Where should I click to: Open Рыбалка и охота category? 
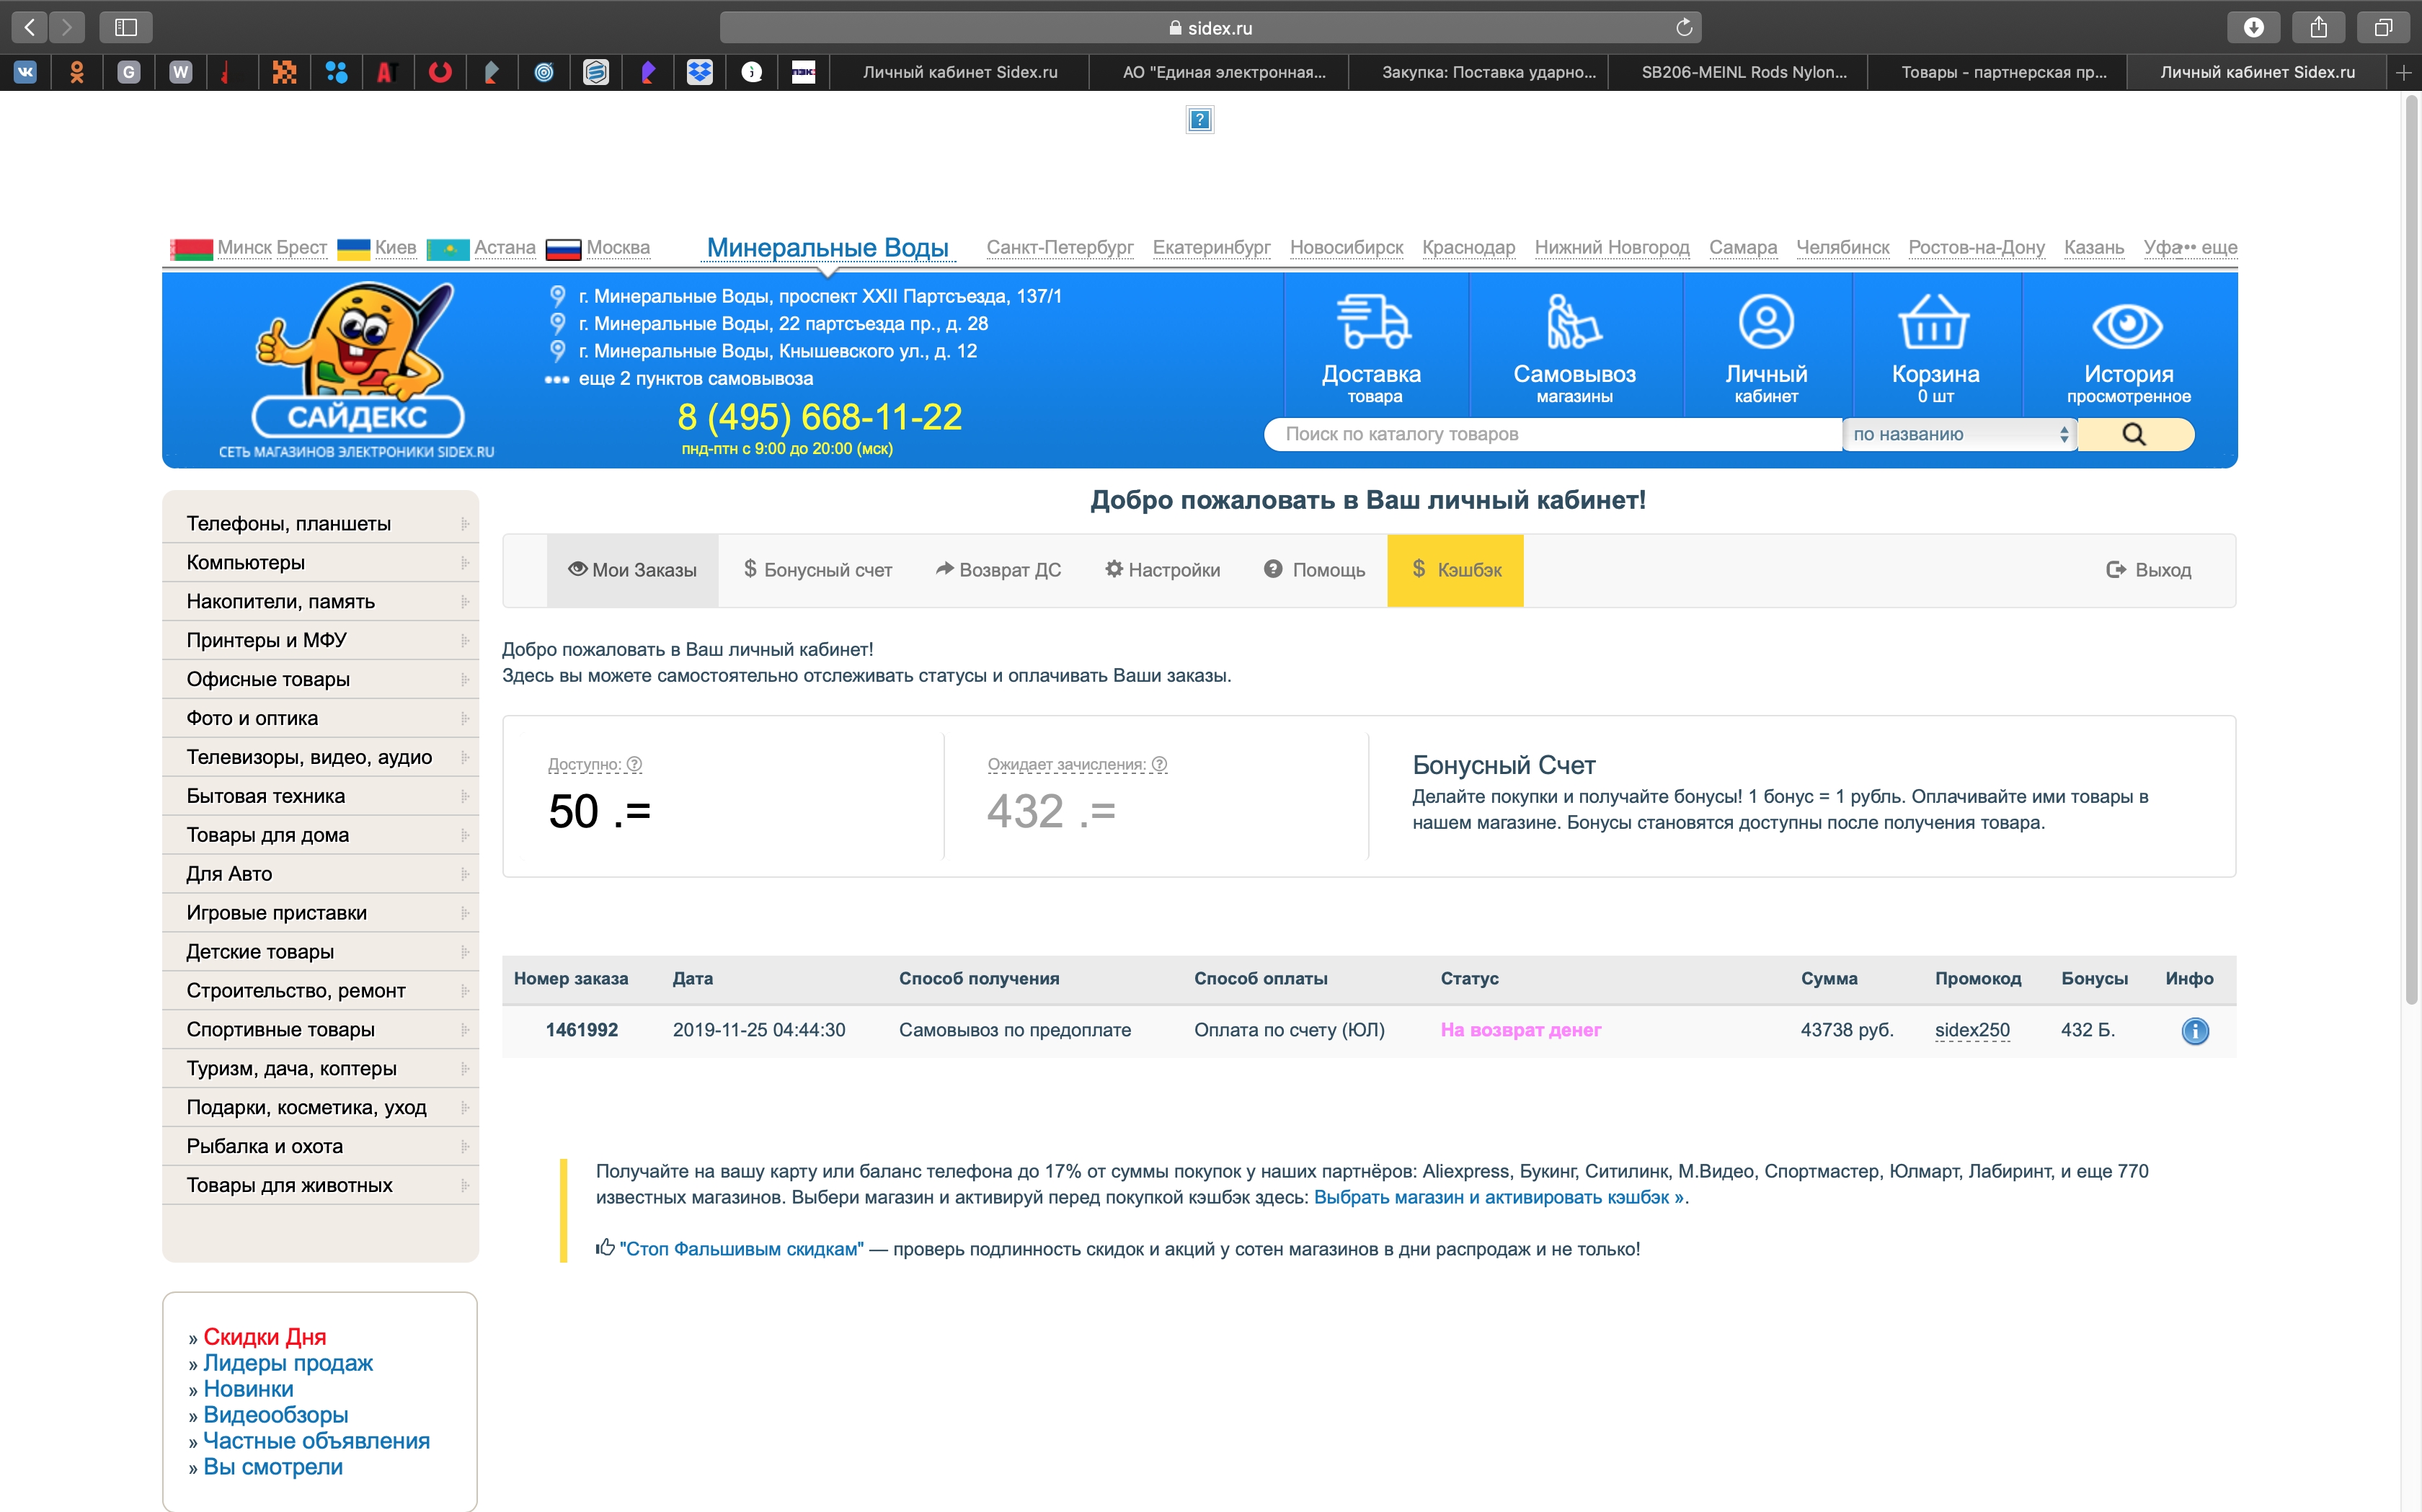(320, 1146)
